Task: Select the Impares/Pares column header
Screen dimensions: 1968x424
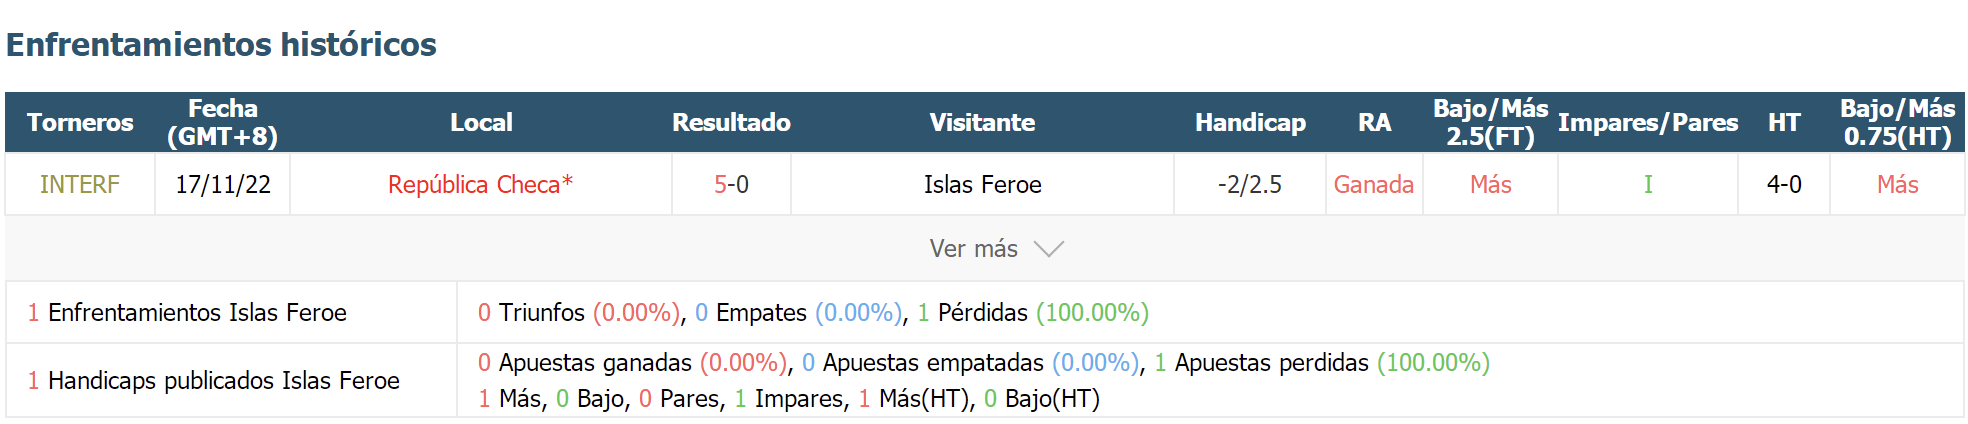Action: pos(1648,123)
